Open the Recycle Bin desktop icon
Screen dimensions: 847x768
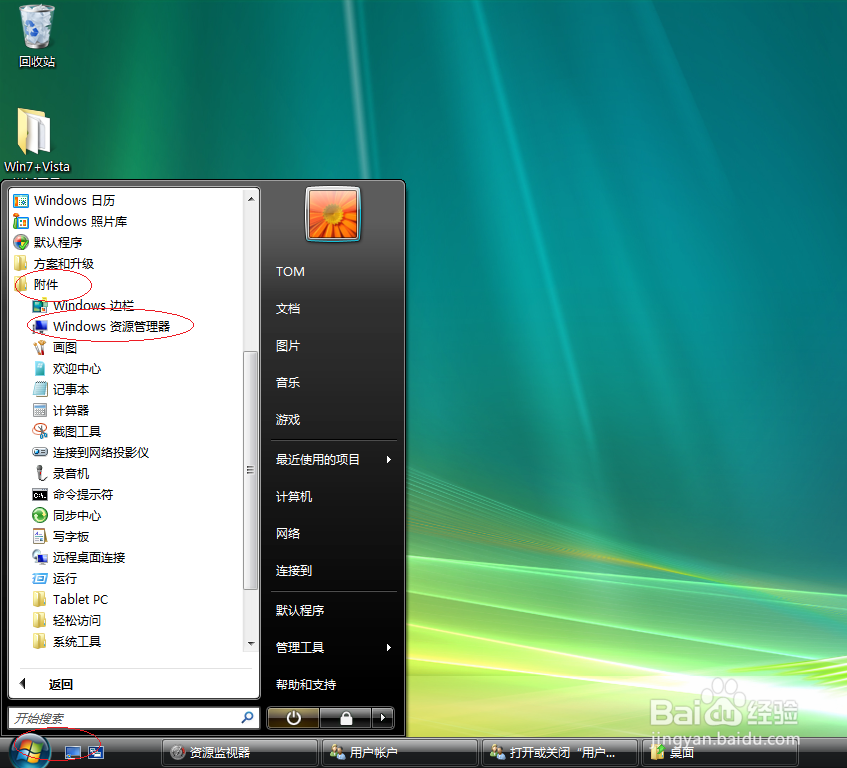[37, 37]
